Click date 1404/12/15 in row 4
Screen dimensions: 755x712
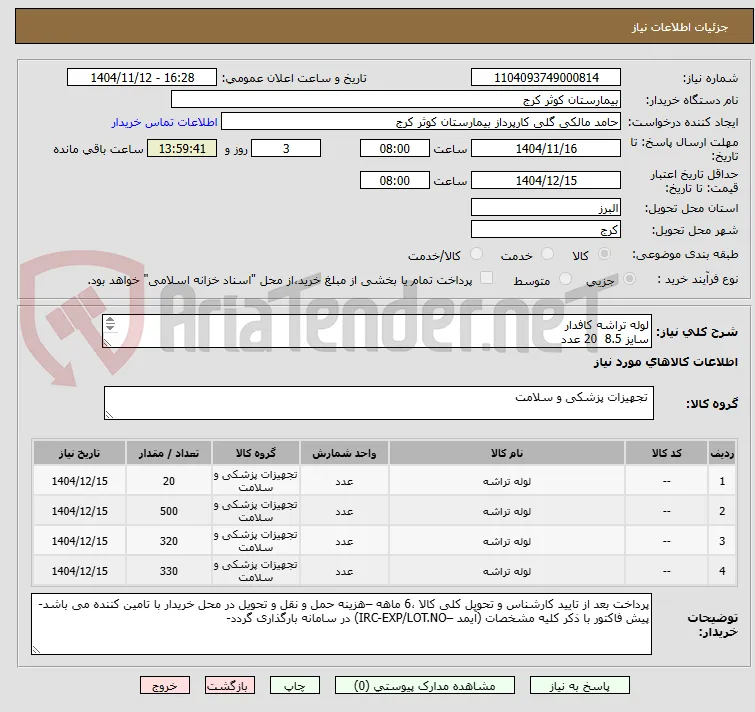click(79, 571)
